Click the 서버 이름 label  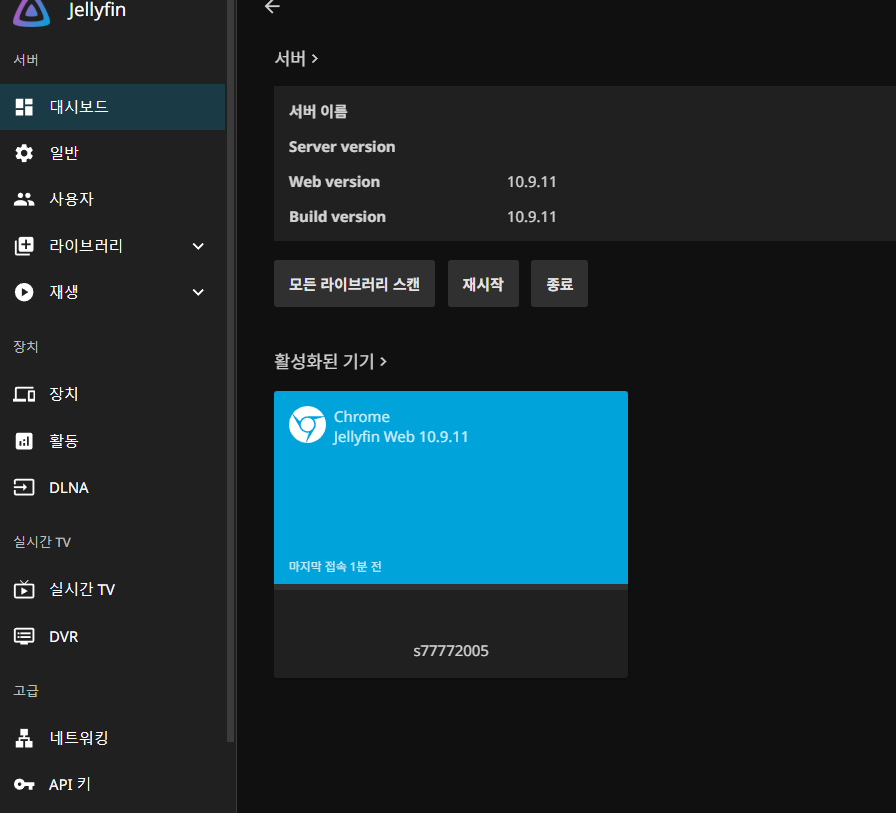tap(318, 111)
